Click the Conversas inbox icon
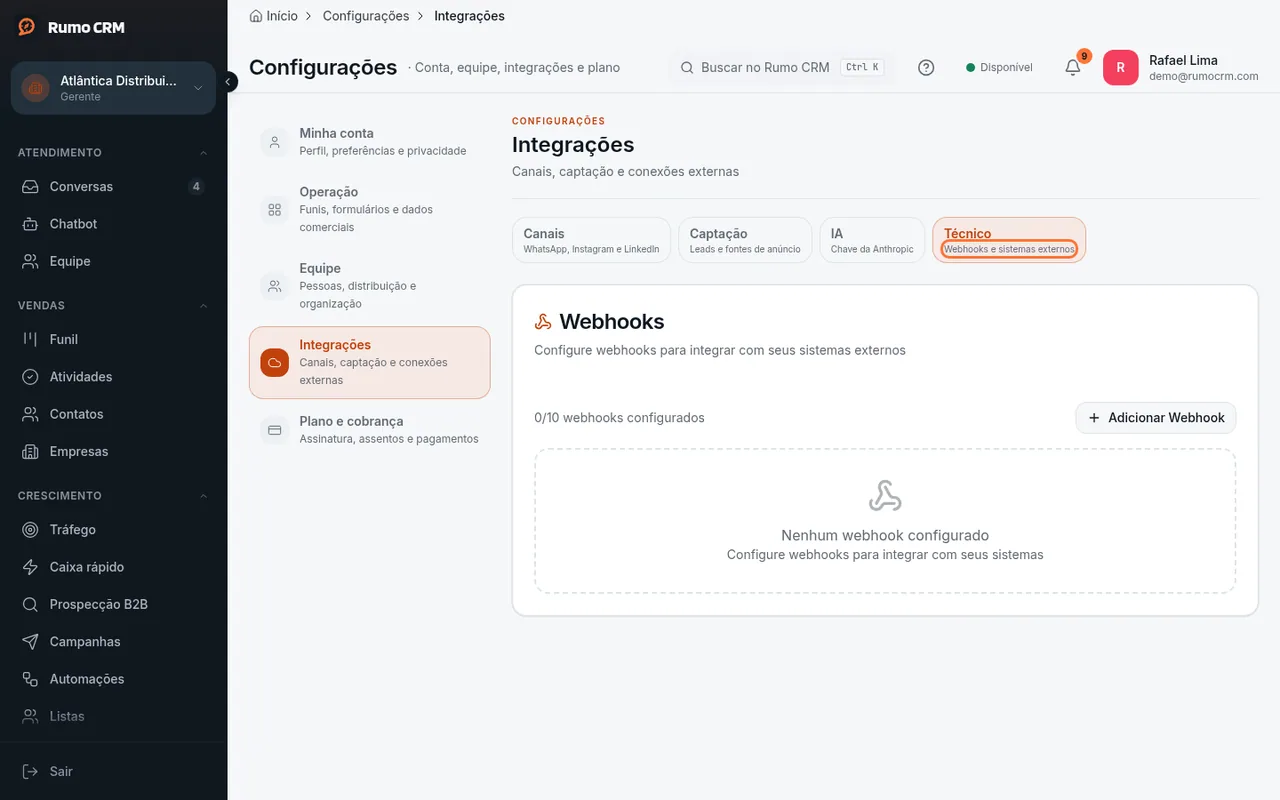Image resolution: width=1280 pixels, height=800 pixels. [x=31, y=187]
